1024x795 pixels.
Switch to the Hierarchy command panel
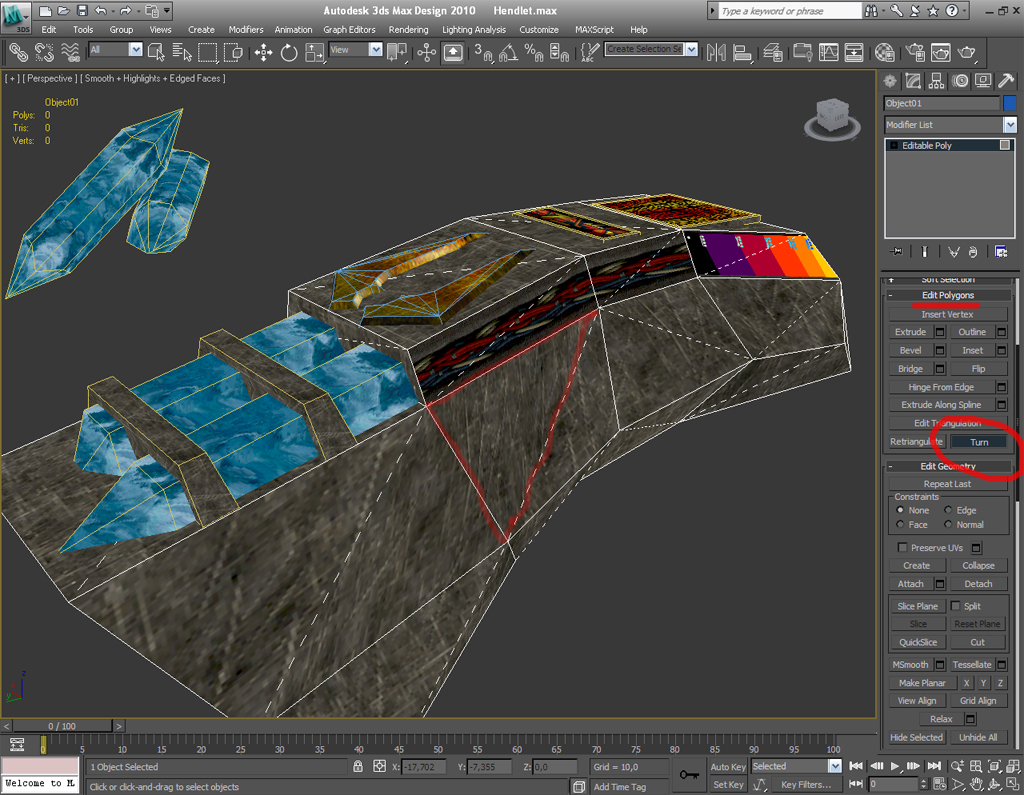click(x=937, y=81)
